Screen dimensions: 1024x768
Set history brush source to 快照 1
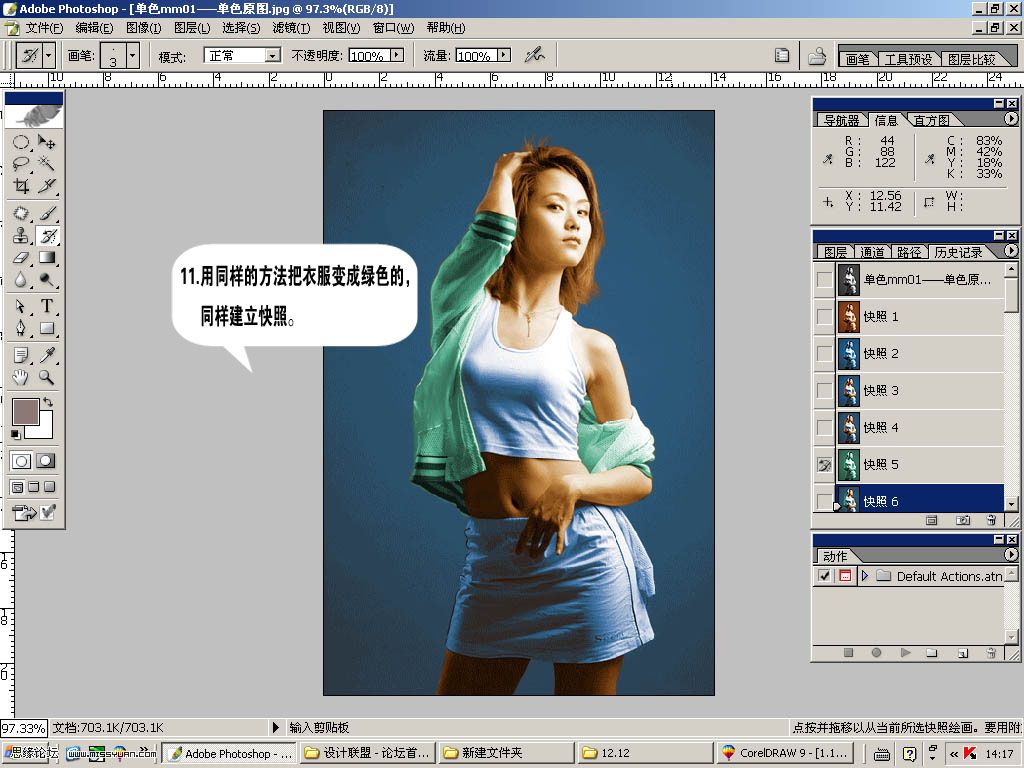825,317
